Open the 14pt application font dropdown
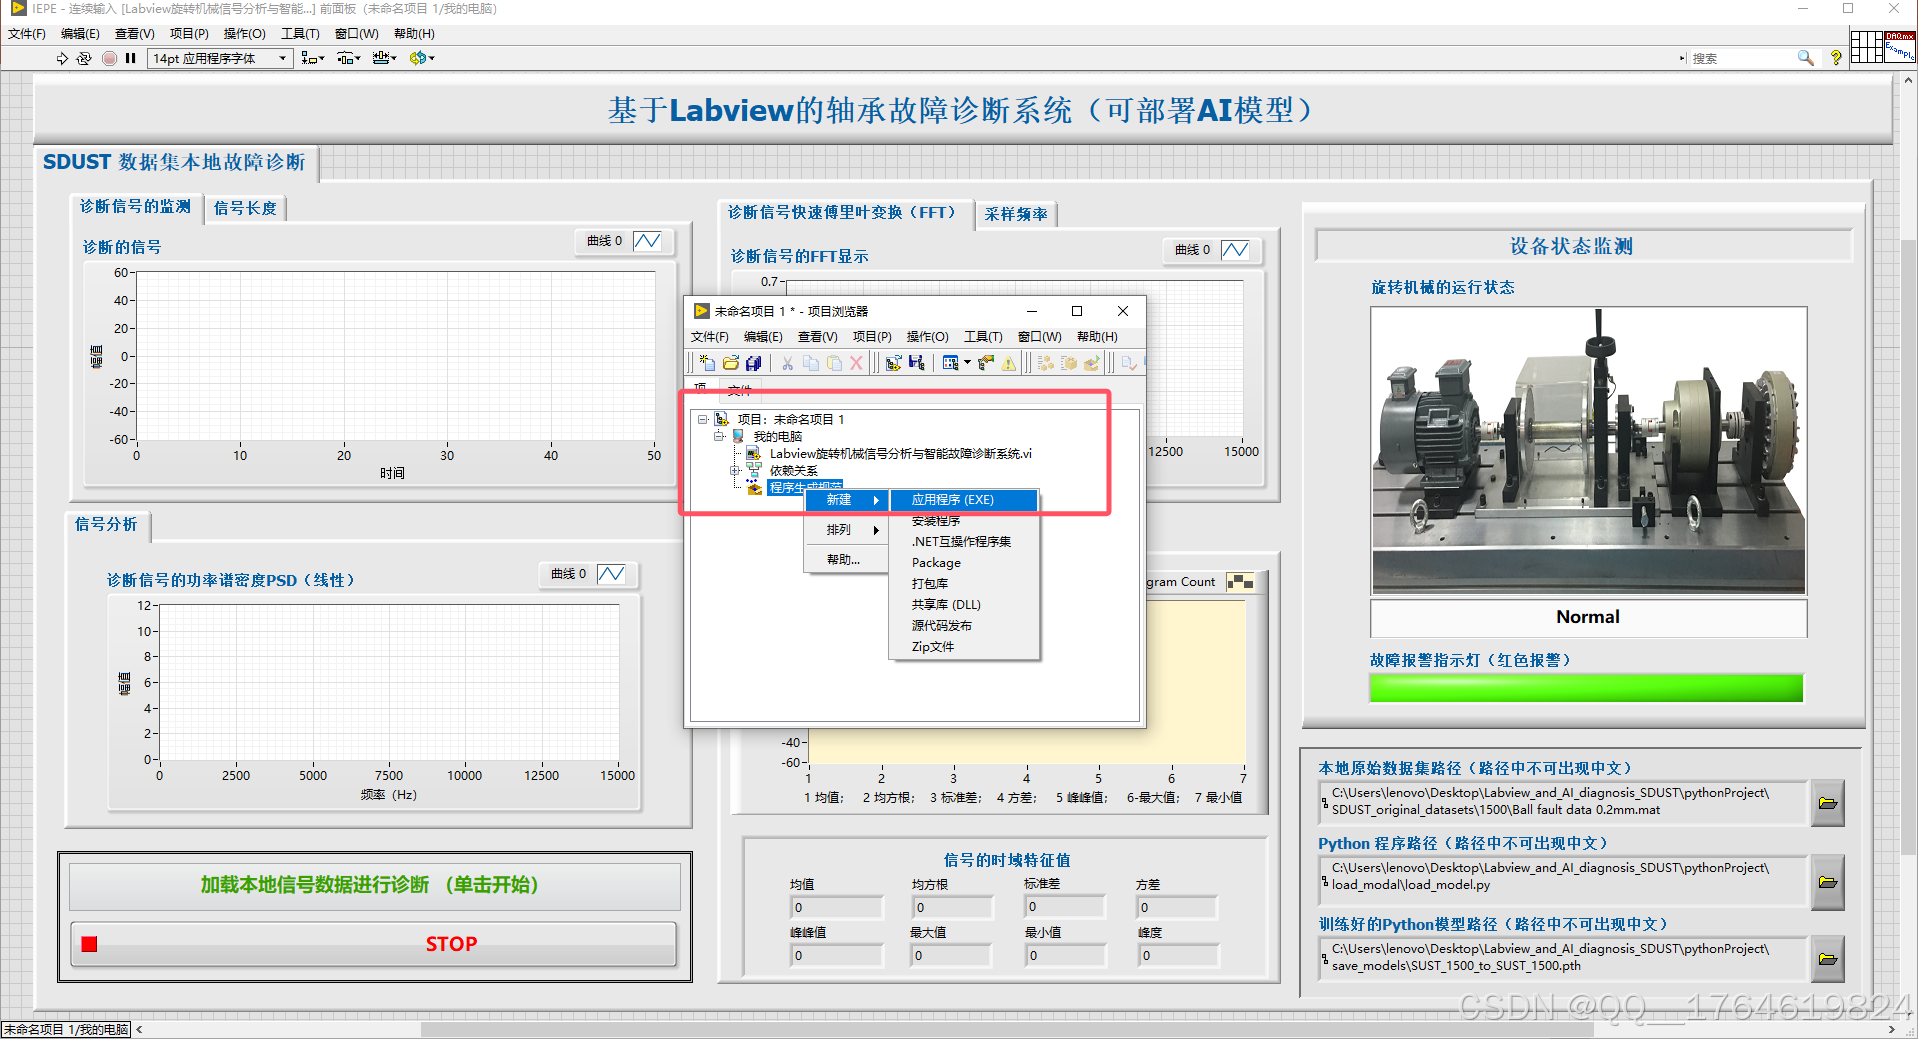Viewport: 1918px width, 1039px height. (x=220, y=58)
